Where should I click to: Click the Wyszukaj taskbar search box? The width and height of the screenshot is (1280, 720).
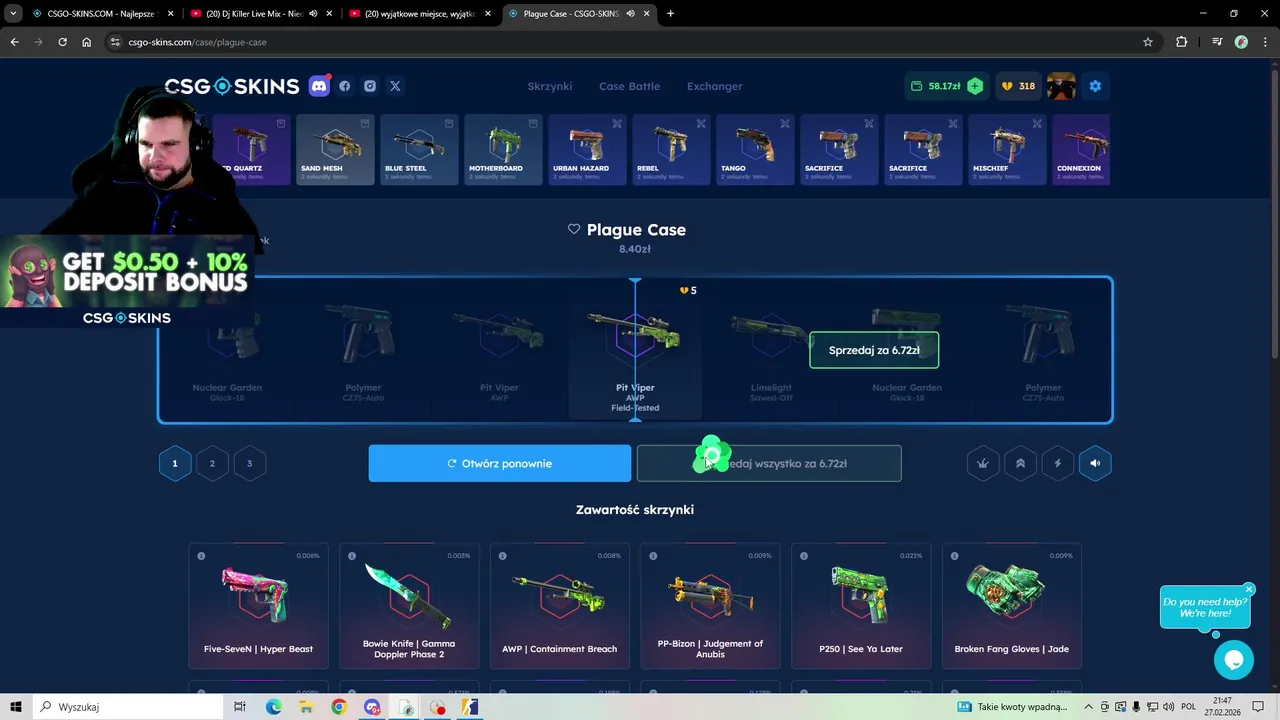130,707
